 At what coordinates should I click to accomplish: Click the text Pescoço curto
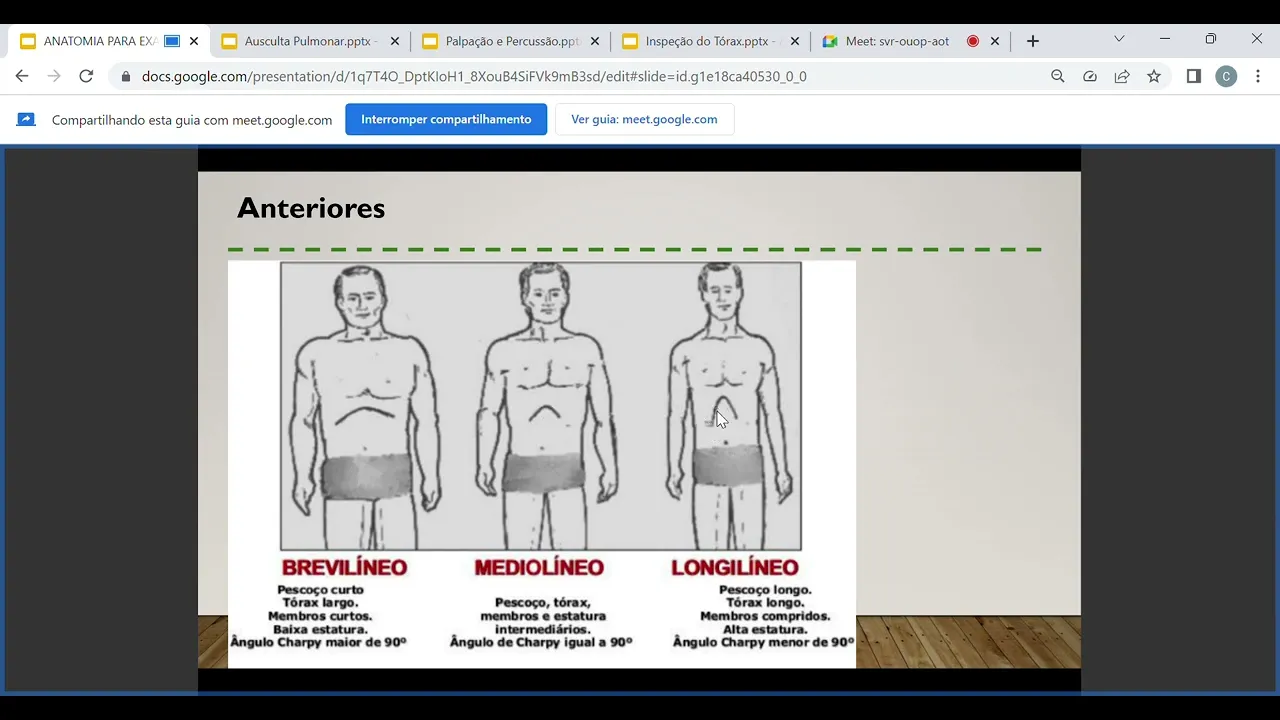click(x=320, y=590)
